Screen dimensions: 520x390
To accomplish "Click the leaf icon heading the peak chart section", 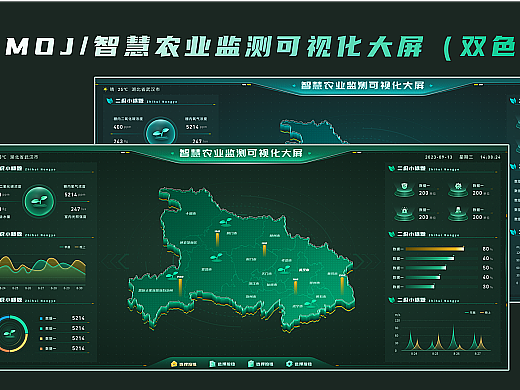I will coord(391,300).
